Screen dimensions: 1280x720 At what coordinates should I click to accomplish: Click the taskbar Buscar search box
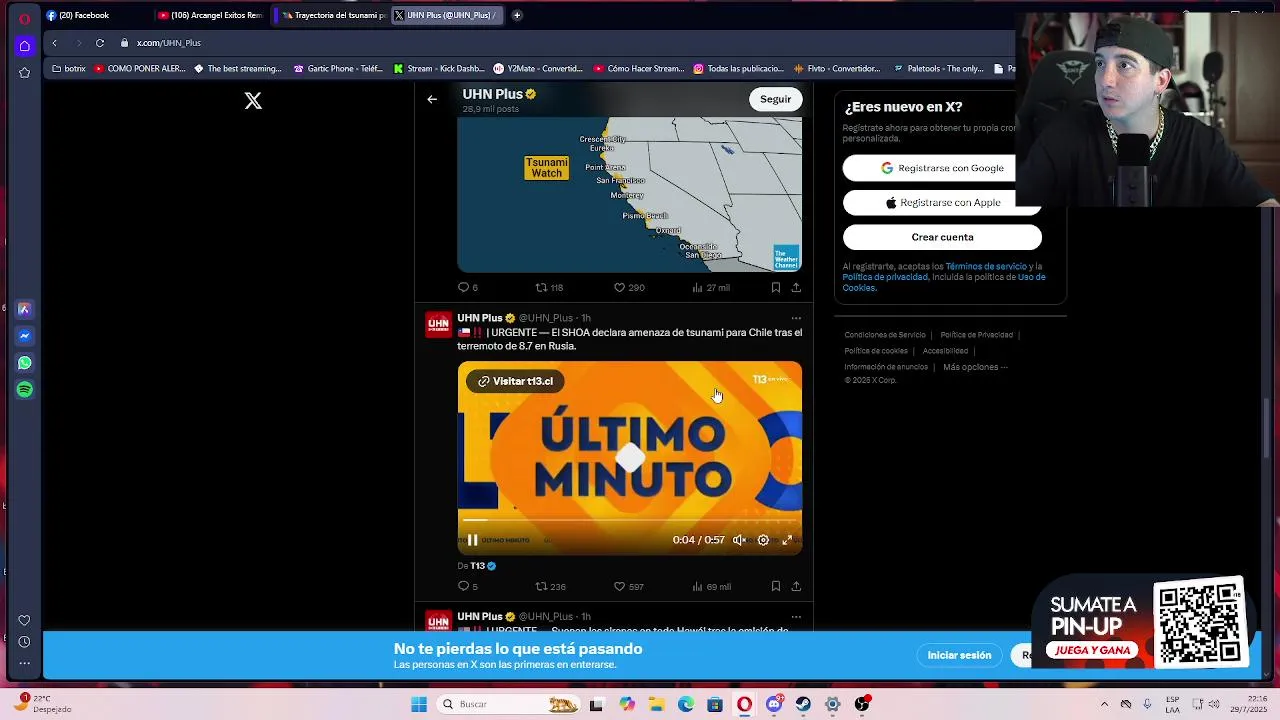[x=510, y=704]
